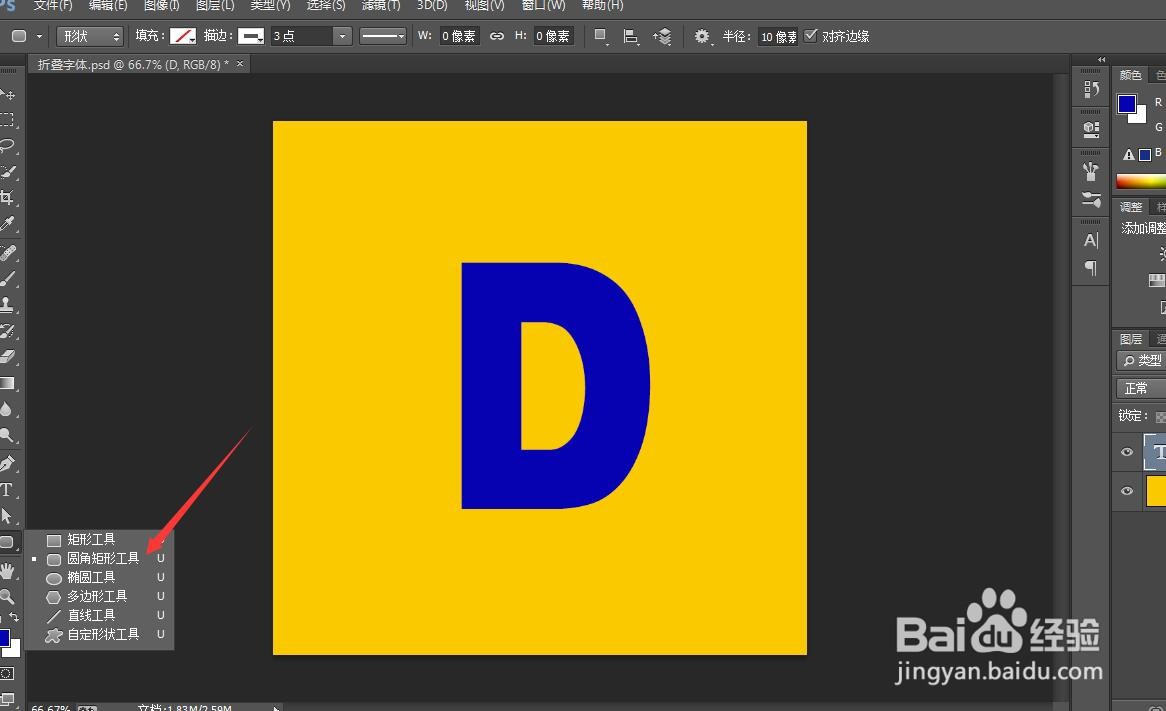Image resolution: width=1166 pixels, height=711 pixels.
Task: Select the History Brush tool
Action: click(x=7, y=331)
